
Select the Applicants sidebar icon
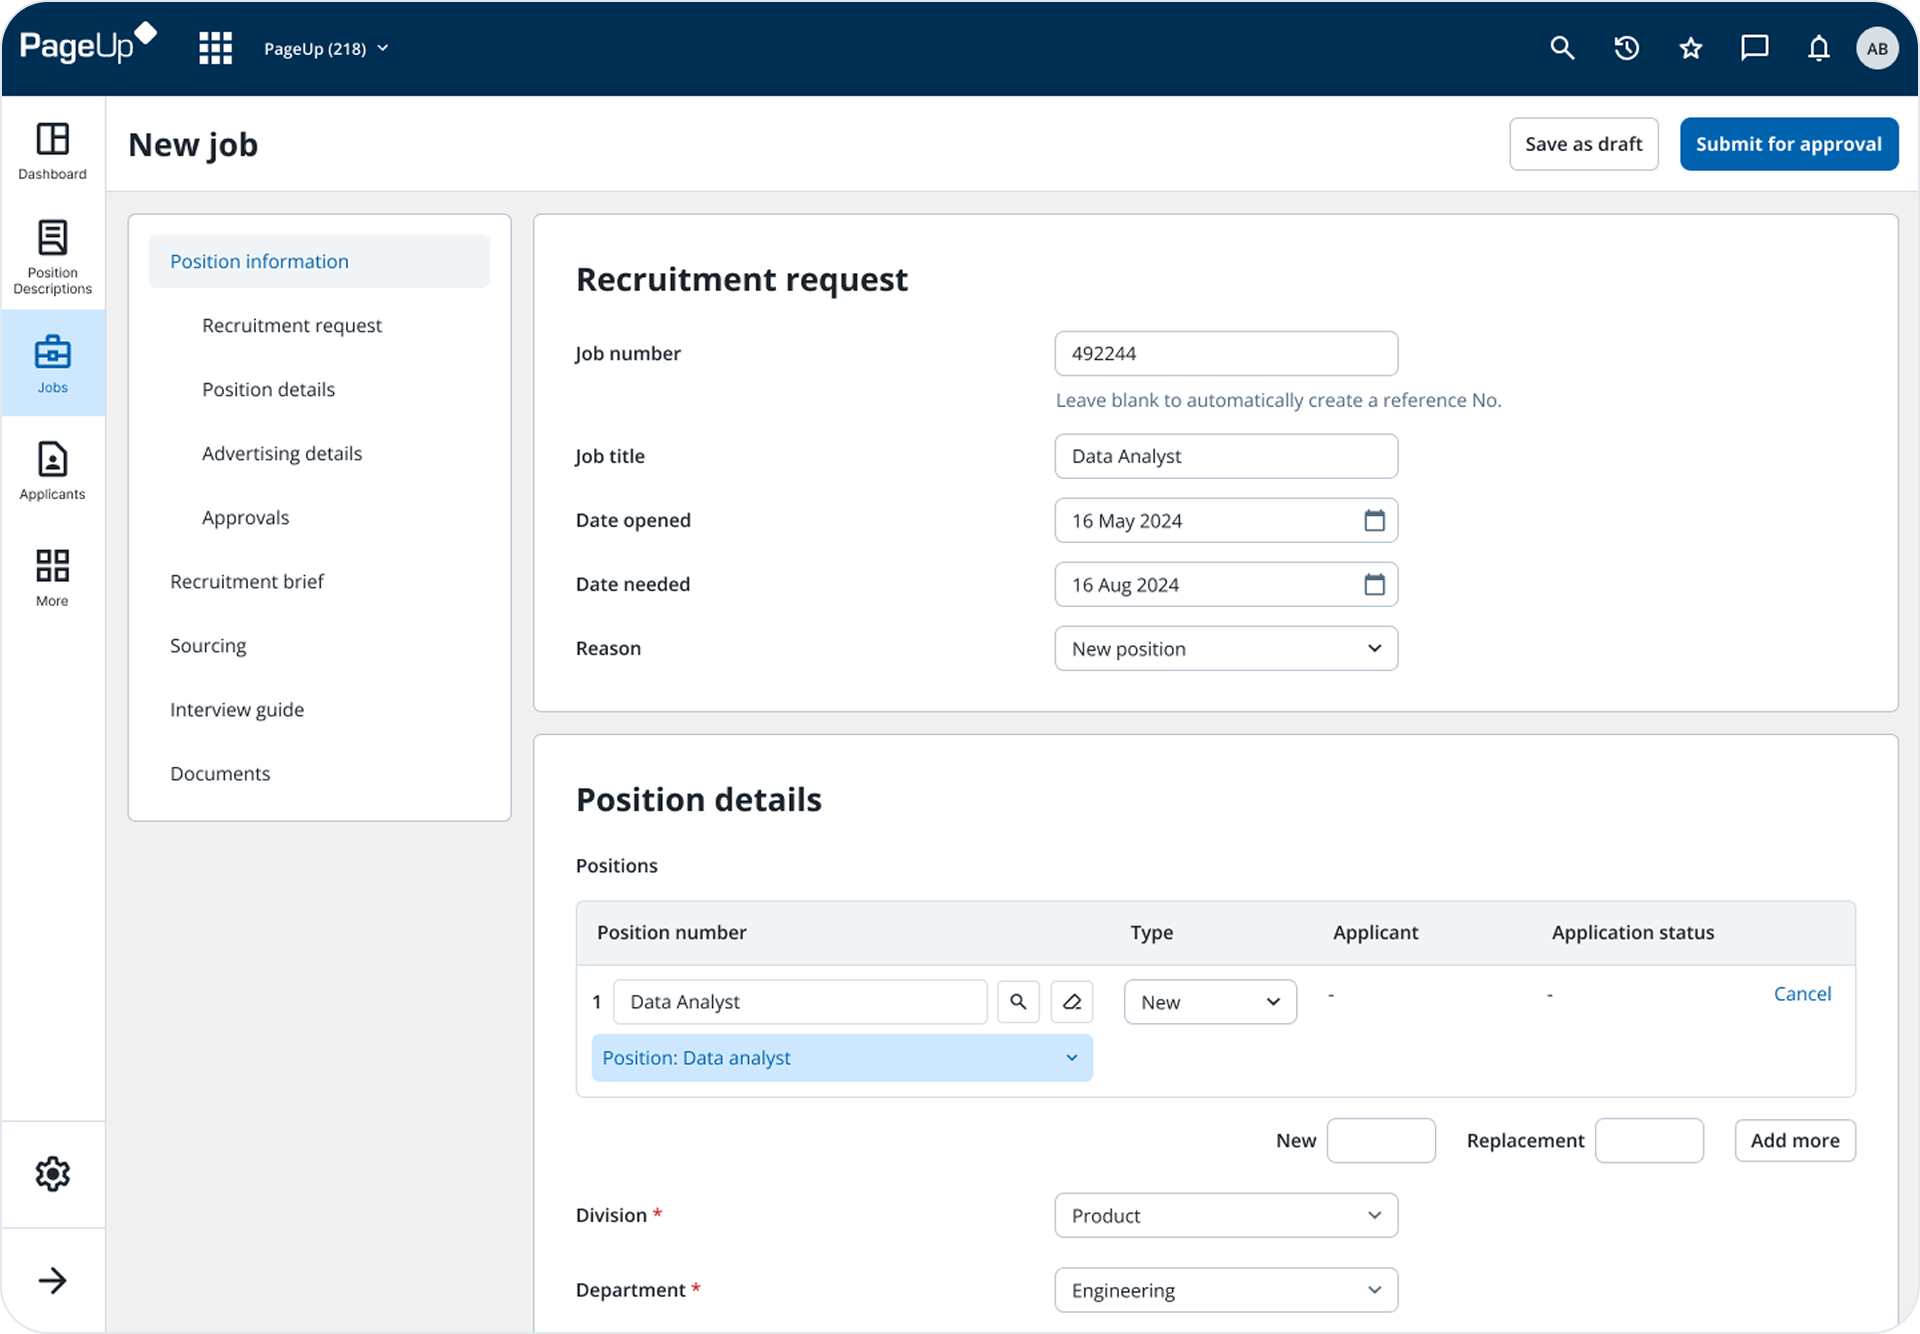[52, 468]
